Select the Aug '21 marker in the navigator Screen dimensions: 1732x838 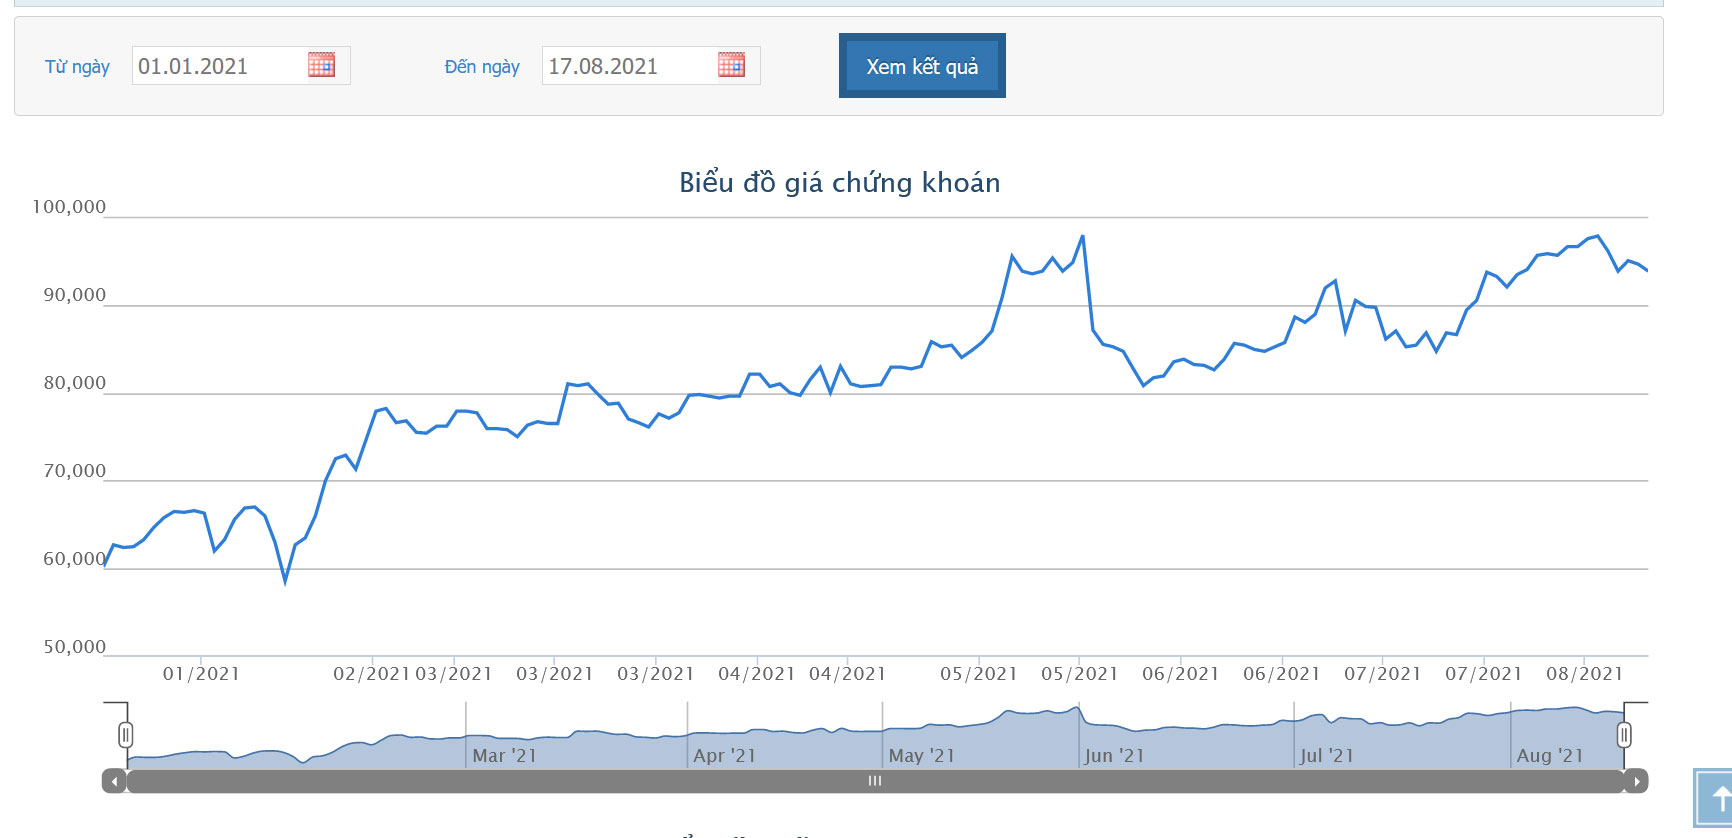(1549, 756)
